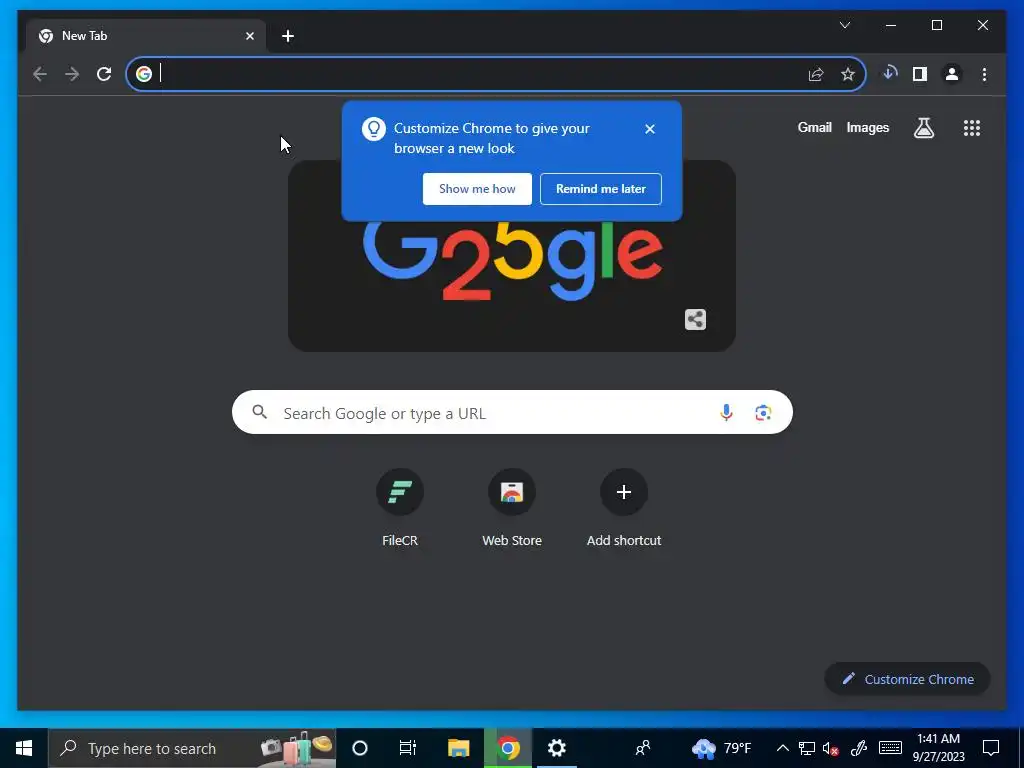
Task: Open the clock showing 1:41 AM
Action: click(938, 748)
